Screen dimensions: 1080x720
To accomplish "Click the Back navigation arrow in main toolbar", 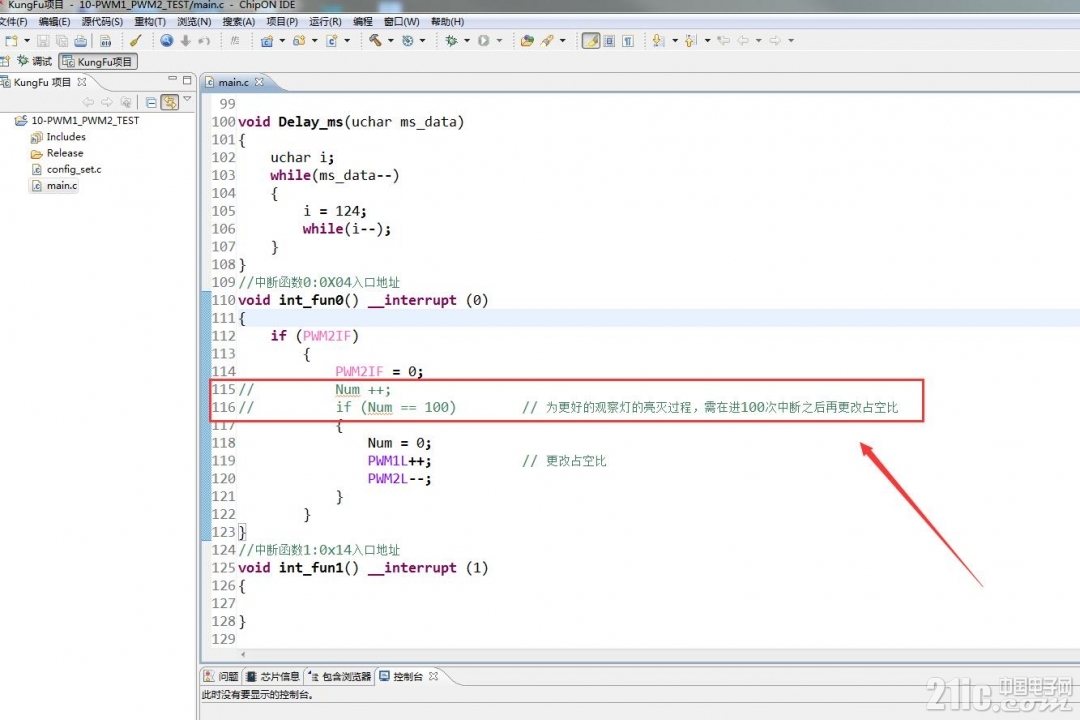I will pyautogui.click(x=742, y=41).
